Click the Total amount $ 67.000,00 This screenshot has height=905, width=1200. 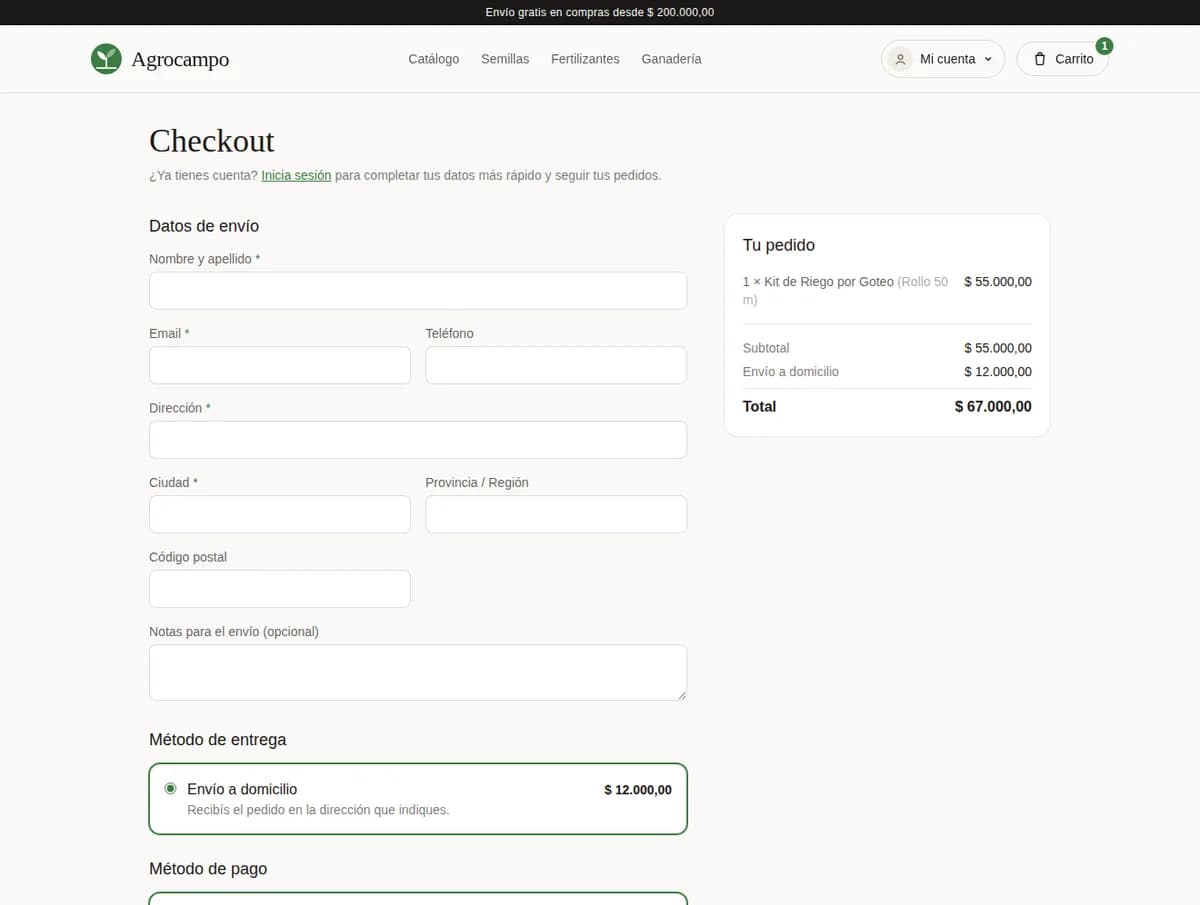coord(993,406)
